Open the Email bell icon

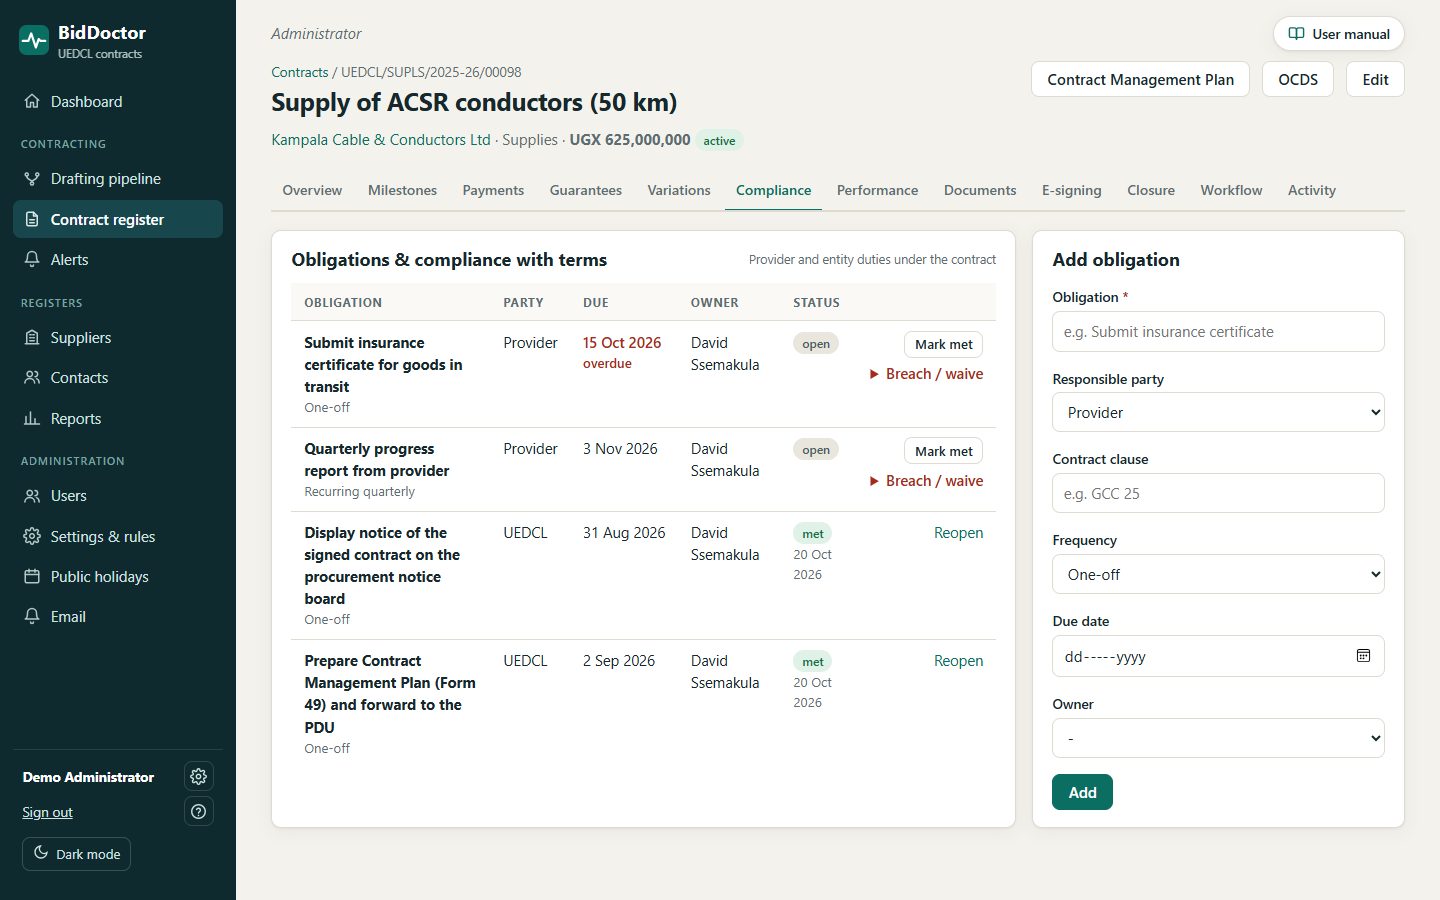pyautogui.click(x=32, y=617)
